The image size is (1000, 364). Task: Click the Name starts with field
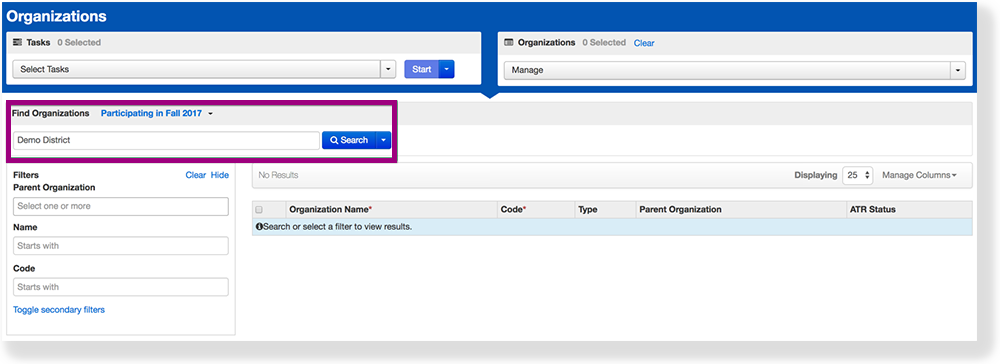(121, 246)
